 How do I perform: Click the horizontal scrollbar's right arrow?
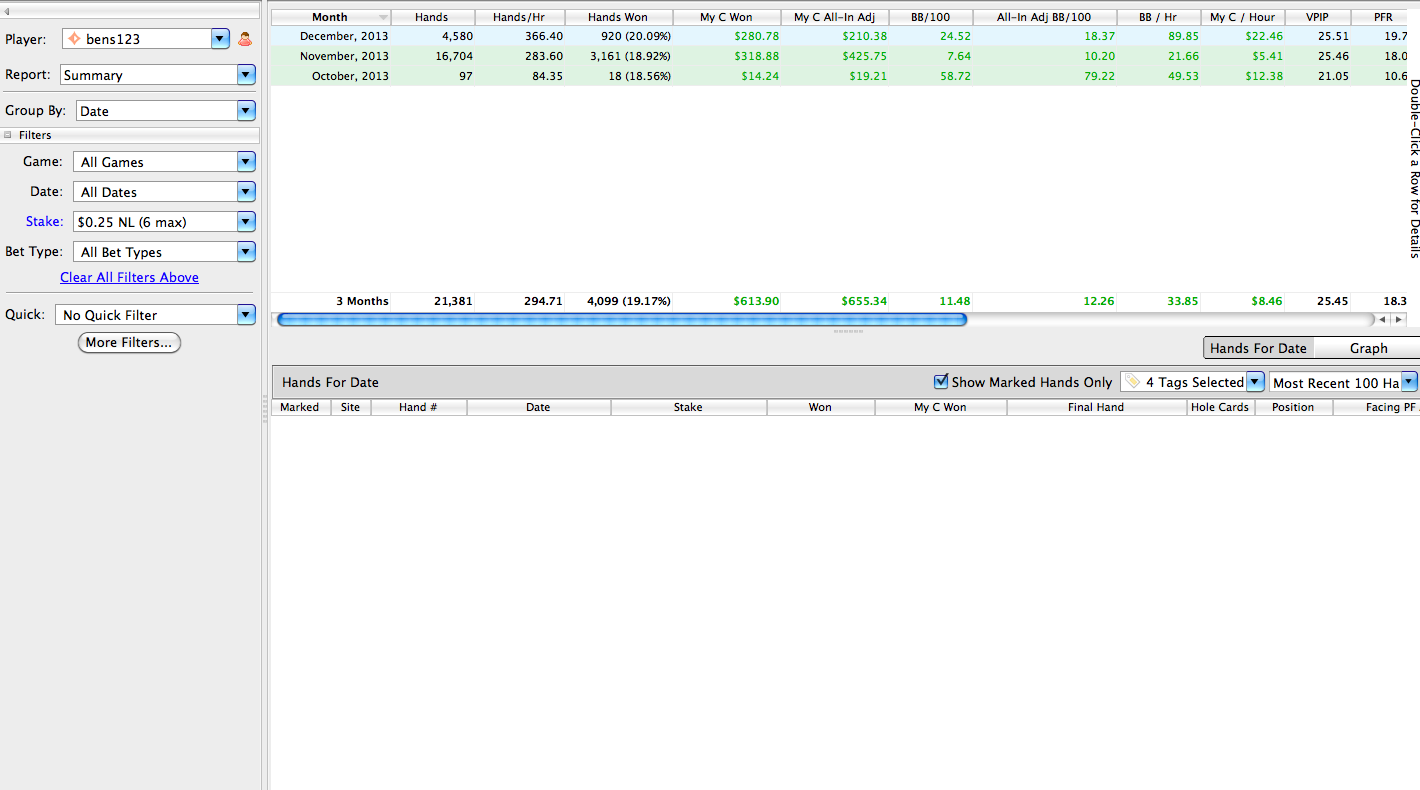coord(1399,320)
